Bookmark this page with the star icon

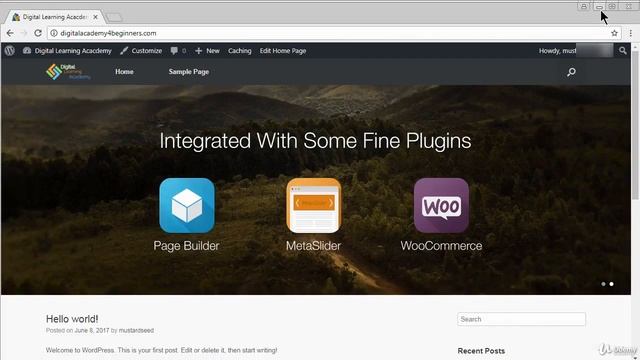(x=614, y=33)
